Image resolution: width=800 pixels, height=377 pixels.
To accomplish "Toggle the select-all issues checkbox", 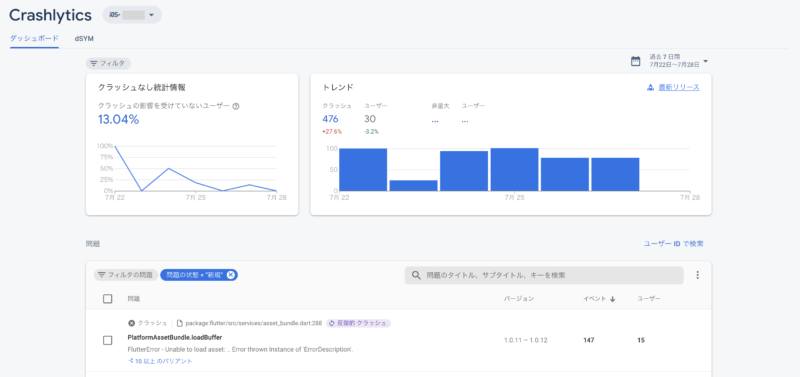I will click(x=108, y=299).
